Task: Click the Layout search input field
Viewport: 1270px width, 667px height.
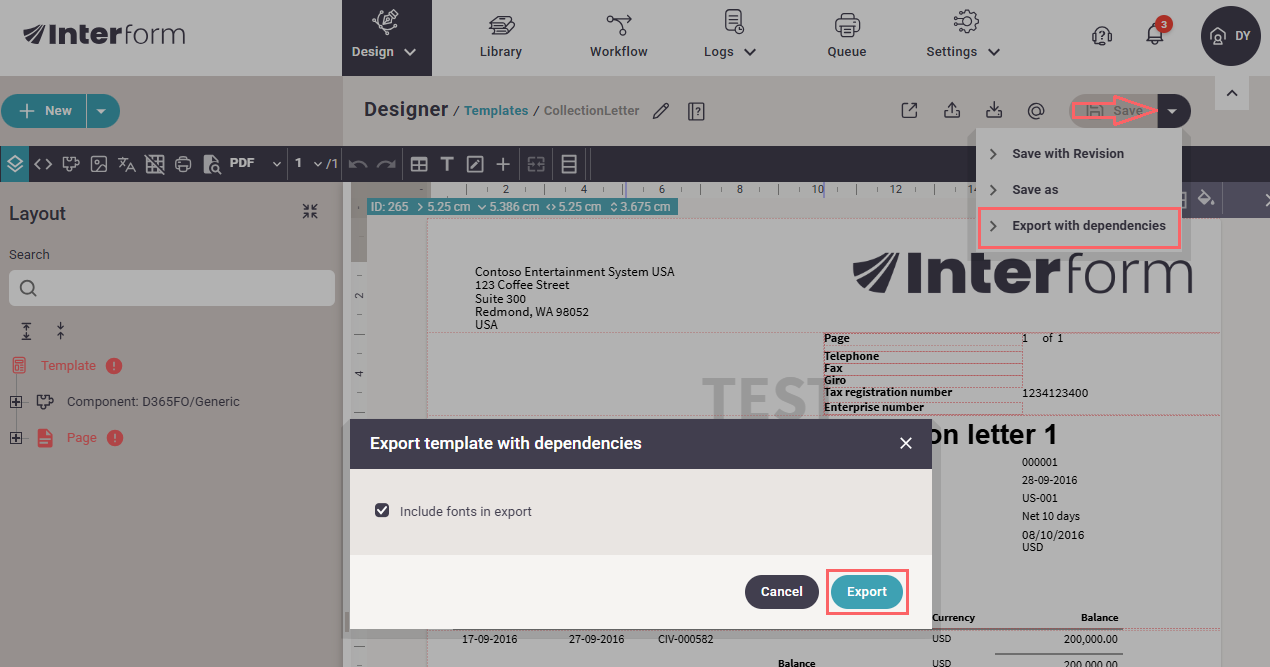Action: [x=172, y=288]
